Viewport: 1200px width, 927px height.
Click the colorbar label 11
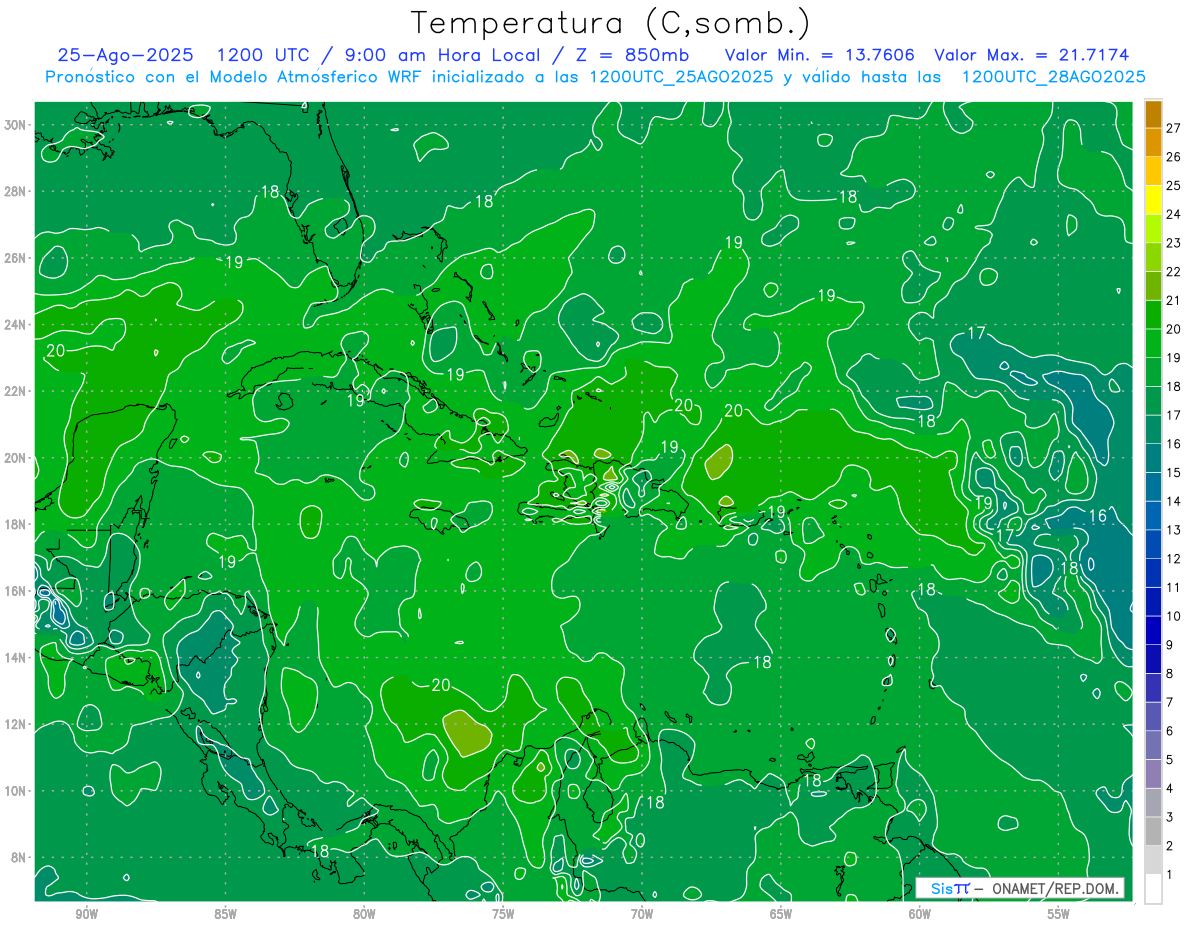click(x=1174, y=587)
